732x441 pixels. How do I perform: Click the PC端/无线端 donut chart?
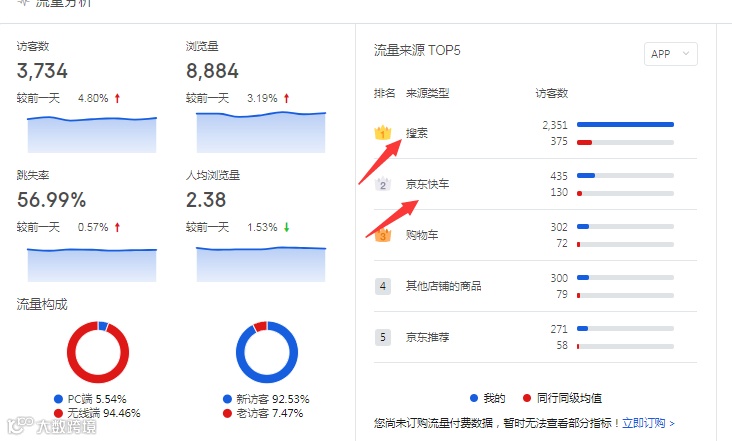(98, 352)
